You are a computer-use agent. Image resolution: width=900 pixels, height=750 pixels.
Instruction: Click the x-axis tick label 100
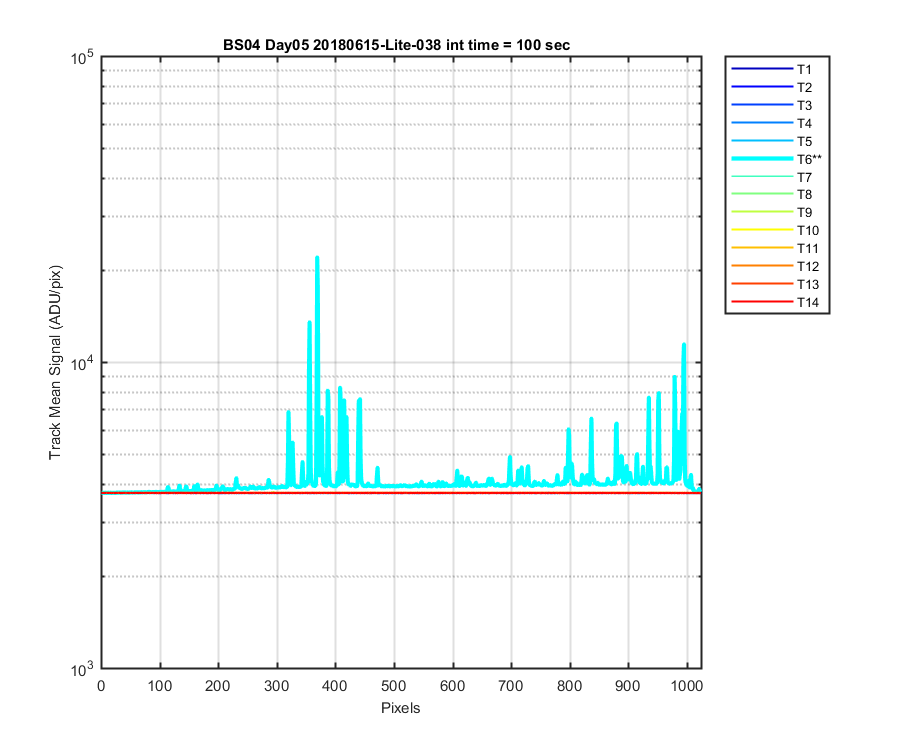[160, 686]
